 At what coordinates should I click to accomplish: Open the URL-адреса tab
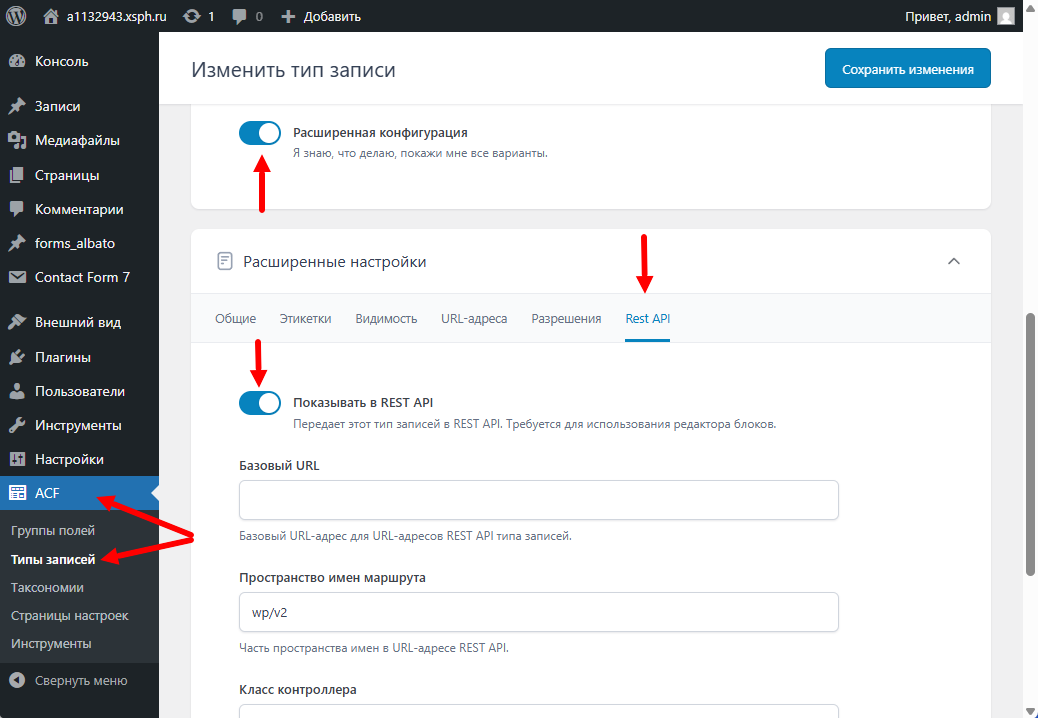click(x=474, y=319)
